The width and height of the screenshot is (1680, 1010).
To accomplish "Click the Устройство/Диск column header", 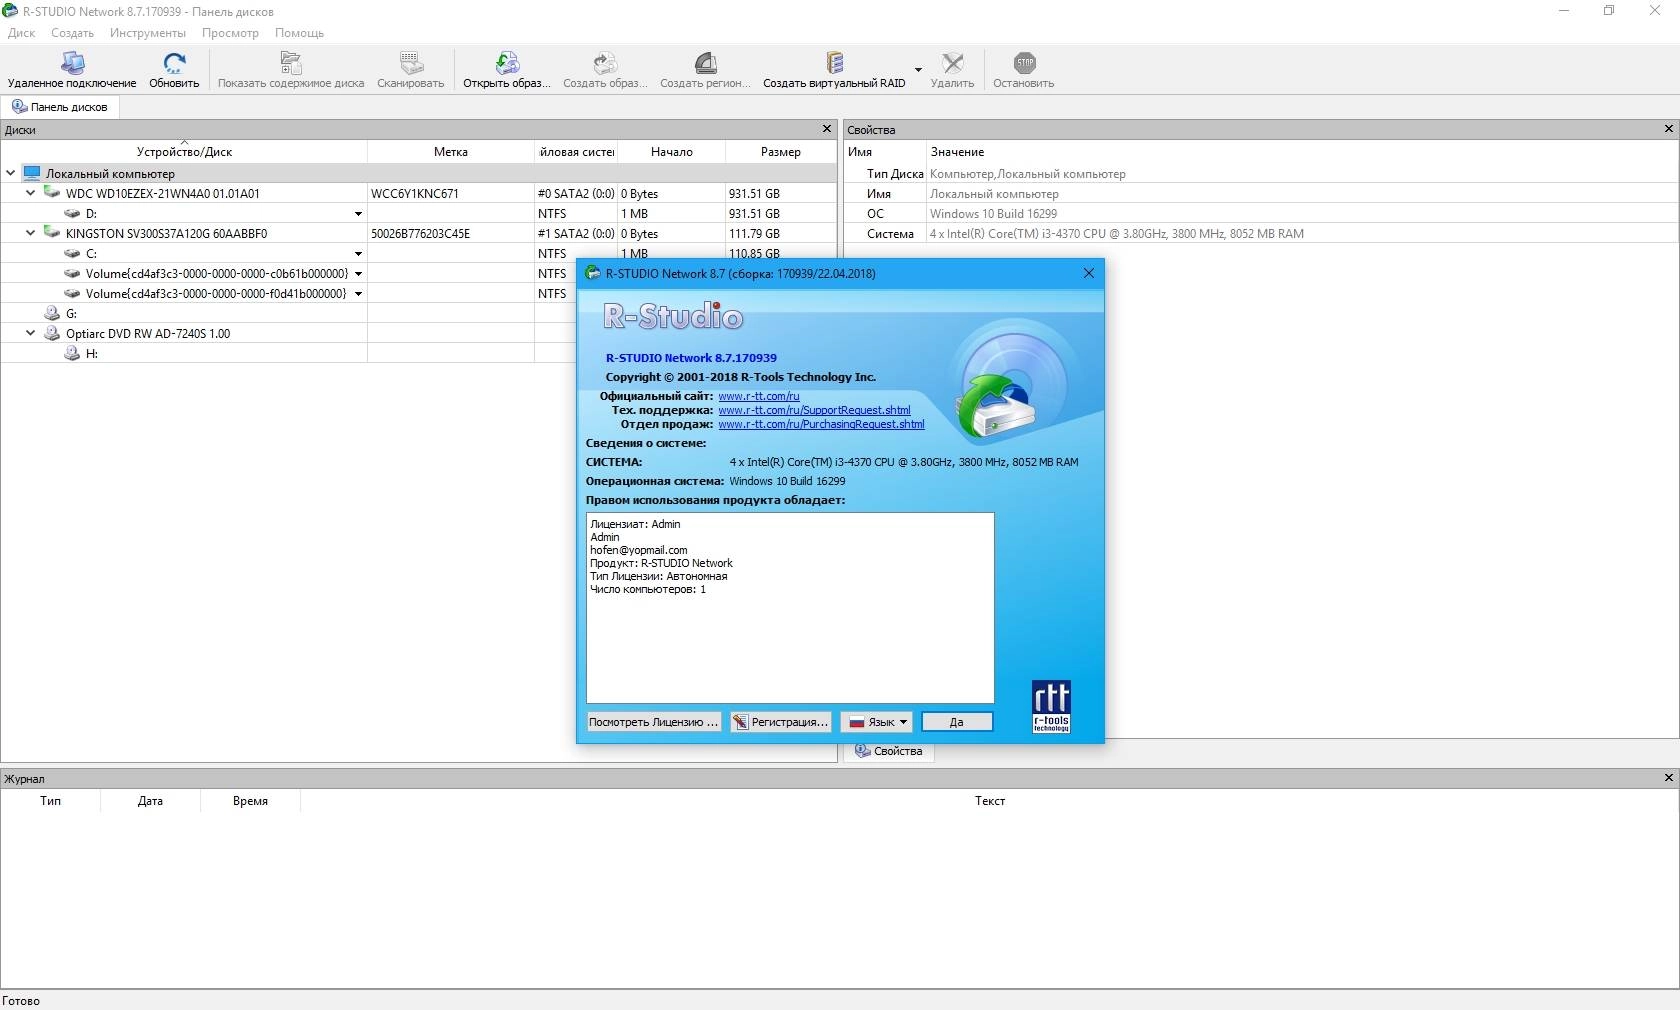I will click(184, 152).
